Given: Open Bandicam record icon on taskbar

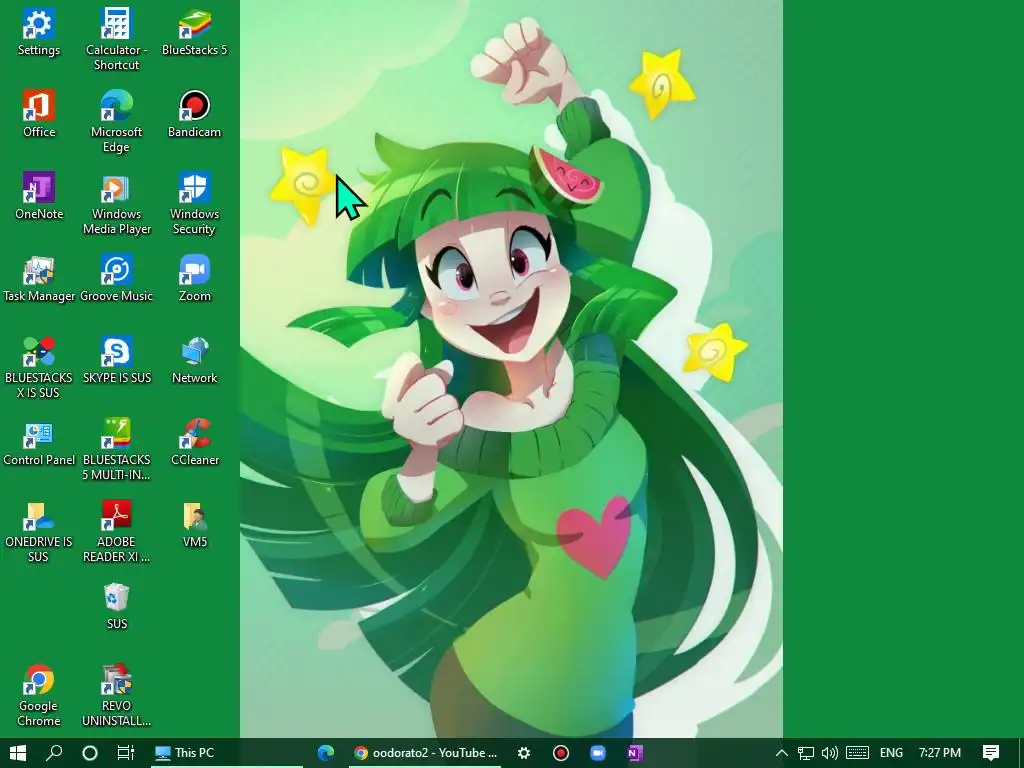Looking at the screenshot, I should [x=560, y=753].
